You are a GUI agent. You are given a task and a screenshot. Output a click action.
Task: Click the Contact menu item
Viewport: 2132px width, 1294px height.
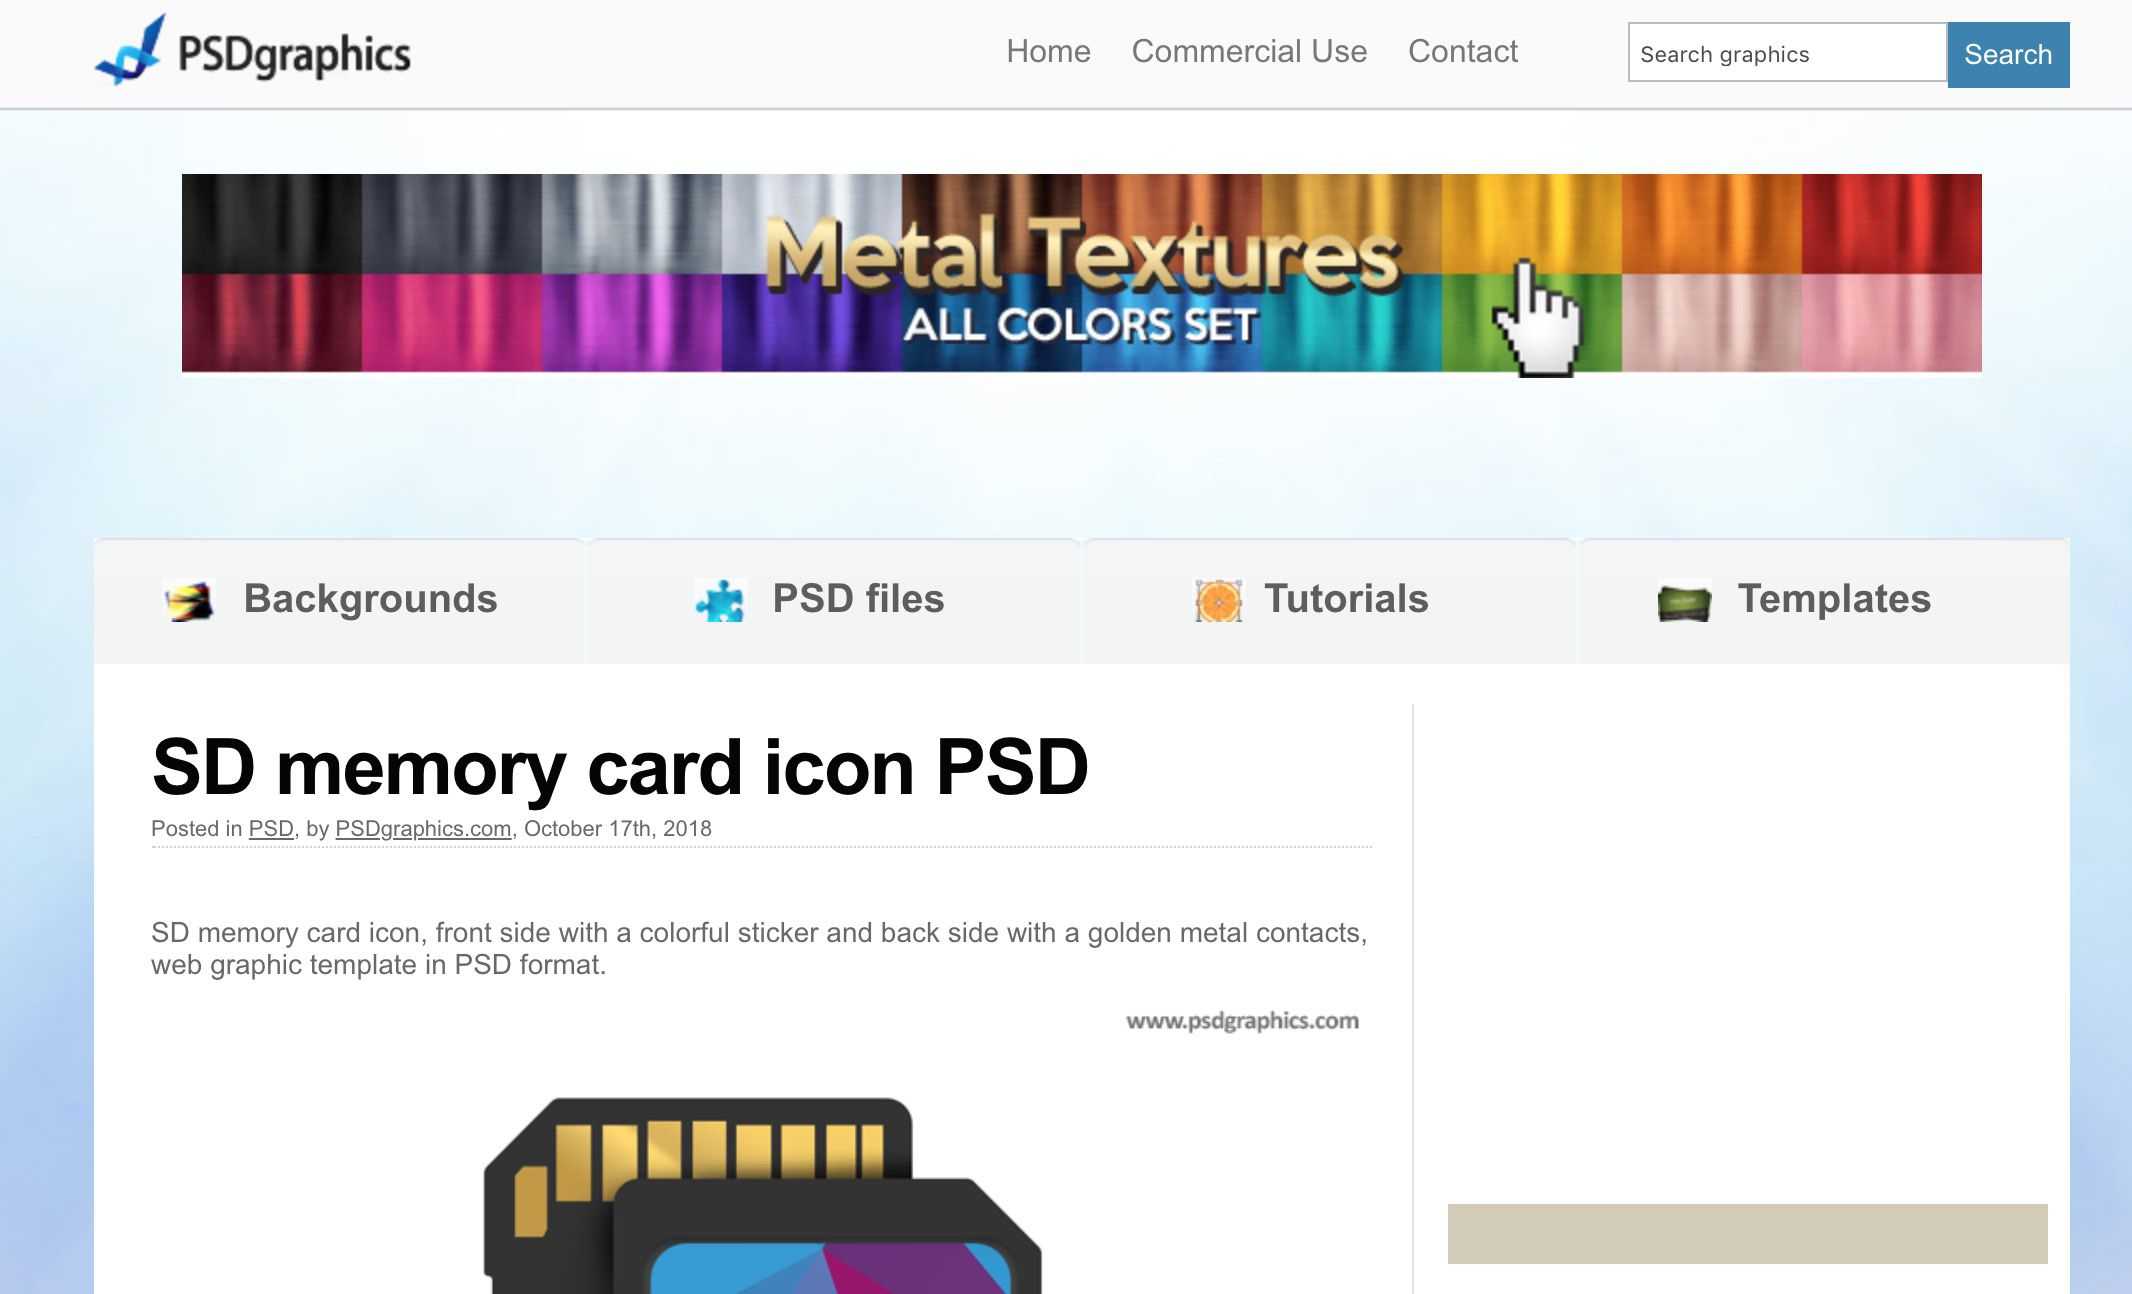pyautogui.click(x=1462, y=52)
